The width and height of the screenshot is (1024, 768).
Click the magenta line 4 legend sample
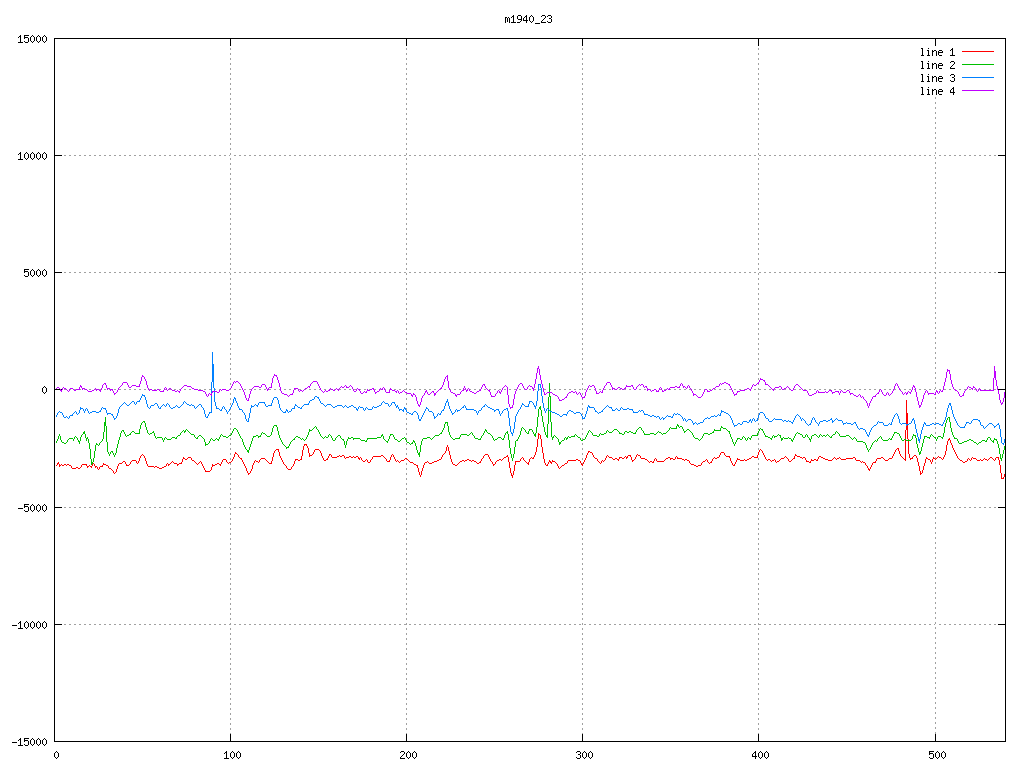[979, 91]
